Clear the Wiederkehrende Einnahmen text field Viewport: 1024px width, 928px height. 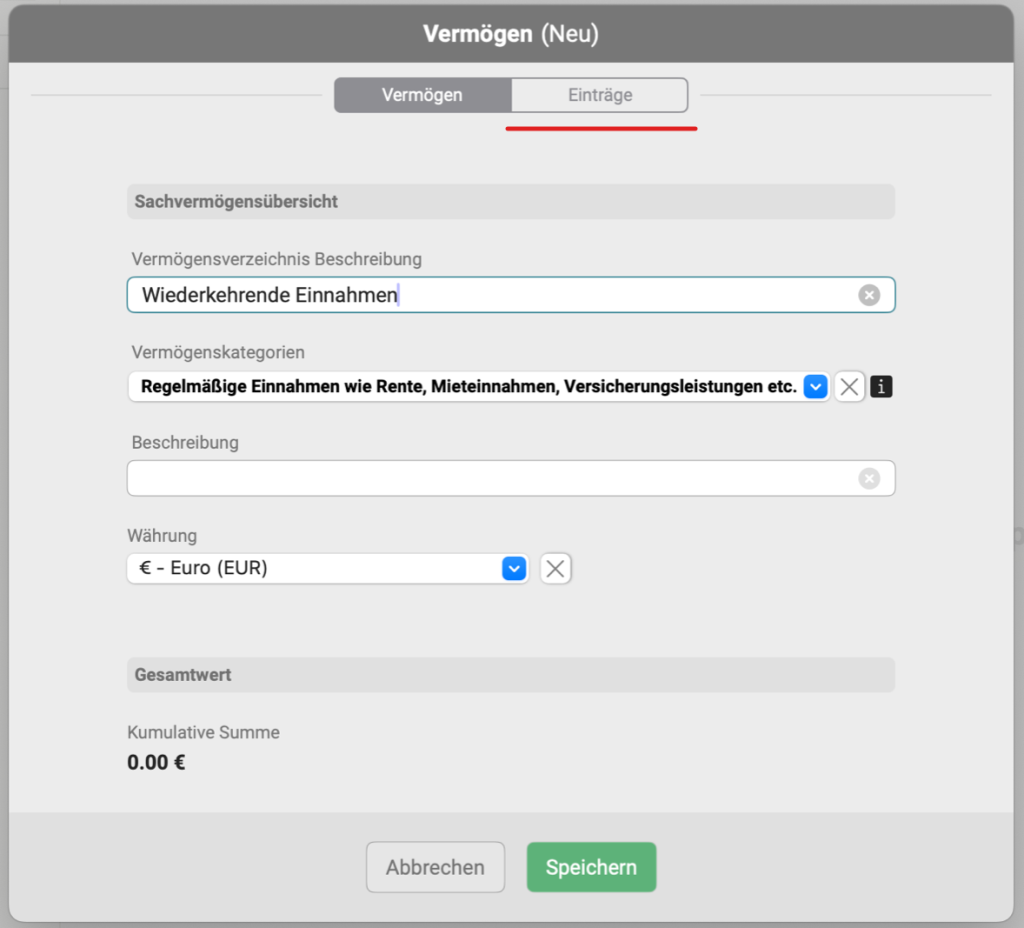pos(869,295)
